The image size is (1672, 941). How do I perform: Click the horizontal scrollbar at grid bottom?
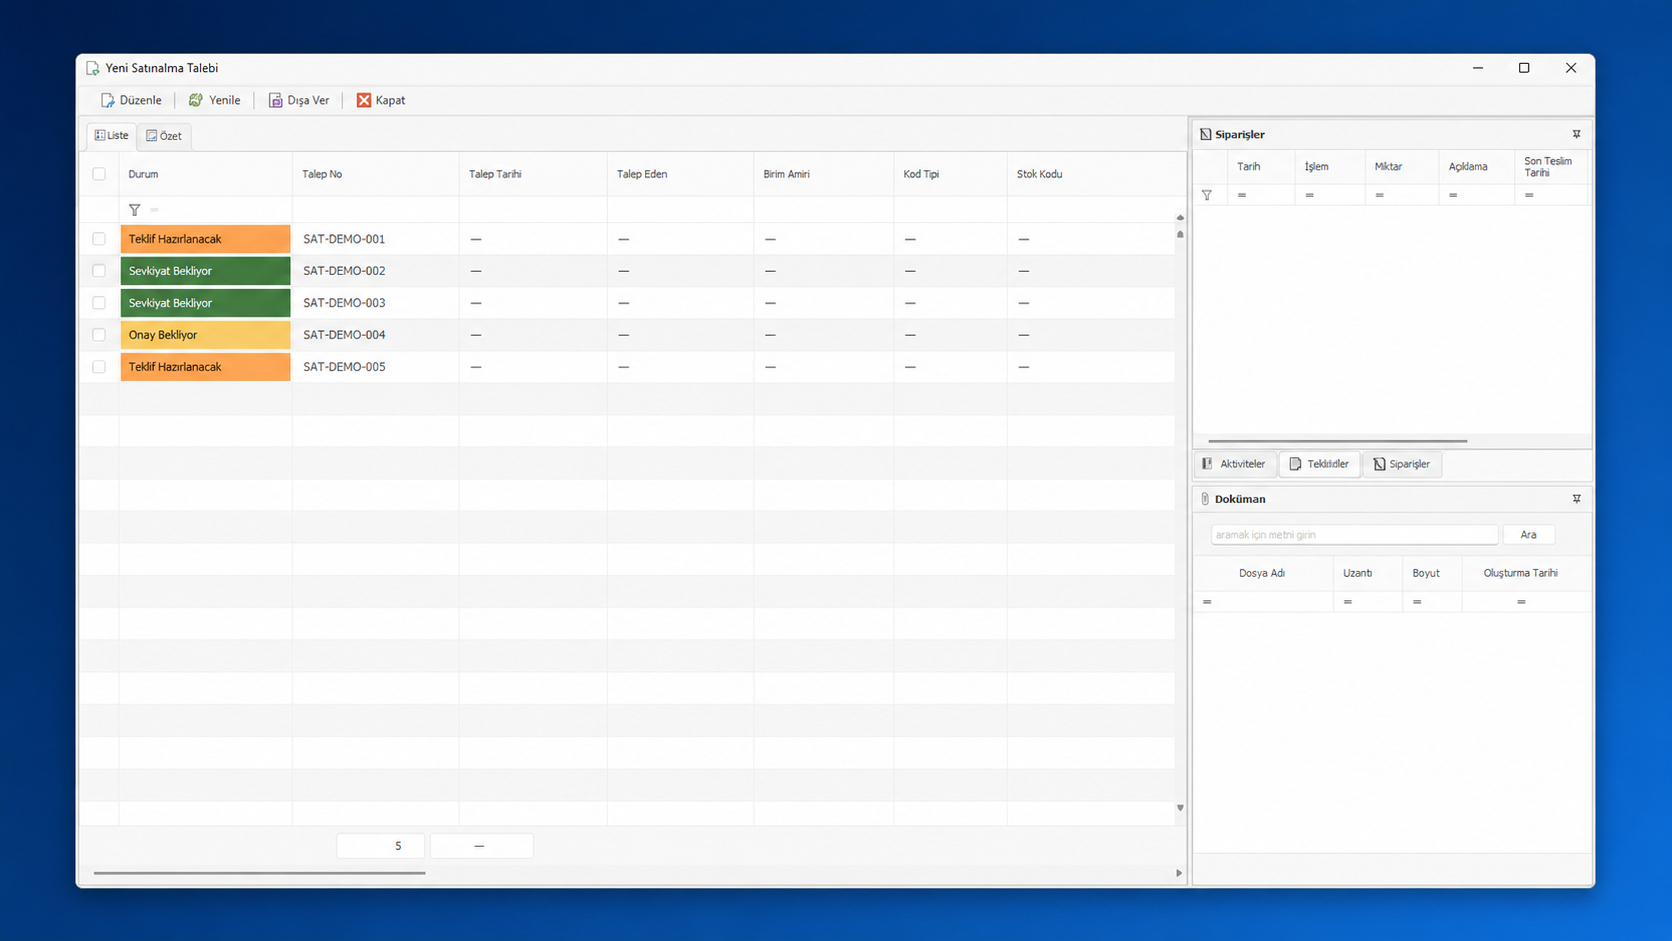coord(260,873)
